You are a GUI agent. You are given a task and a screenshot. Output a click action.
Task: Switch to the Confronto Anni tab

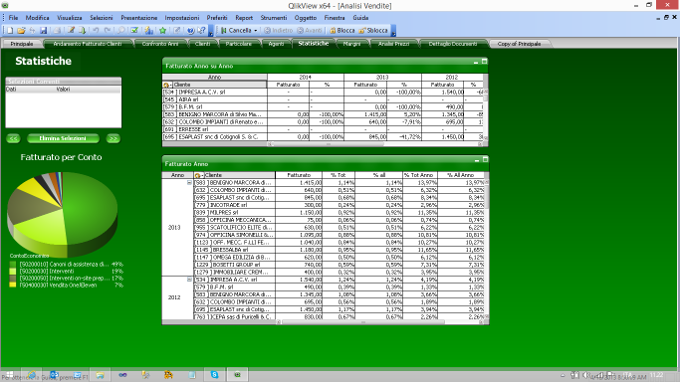(160, 44)
